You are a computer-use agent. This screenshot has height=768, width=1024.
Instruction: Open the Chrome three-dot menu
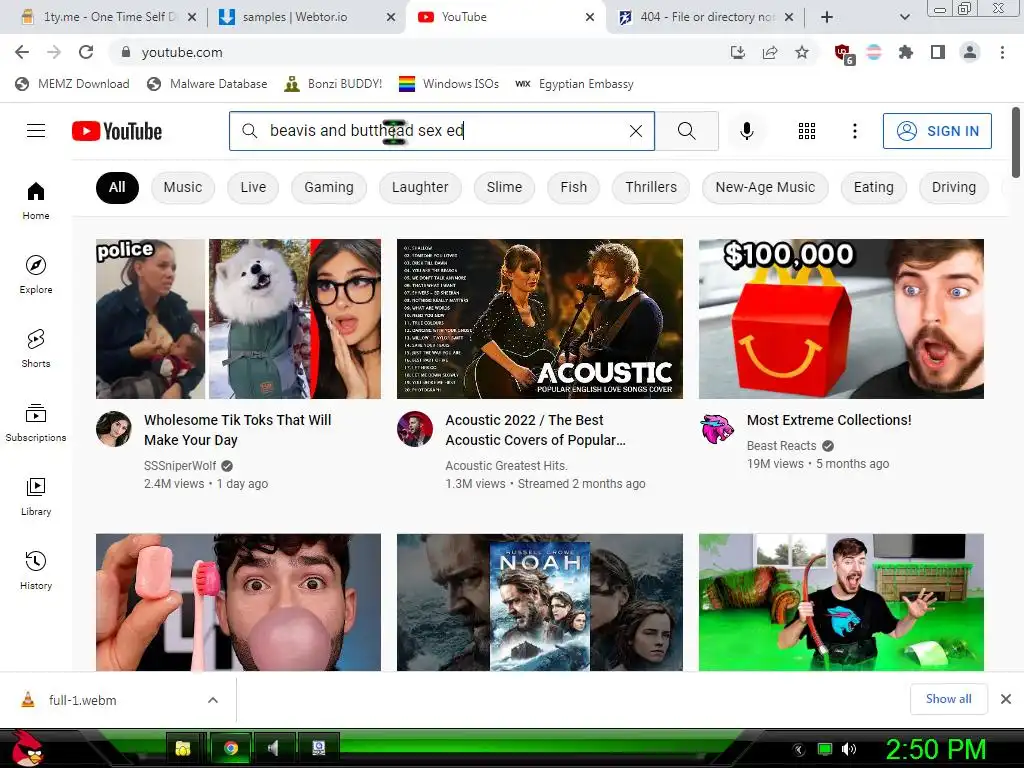pyautogui.click(x=1002, y=52)
